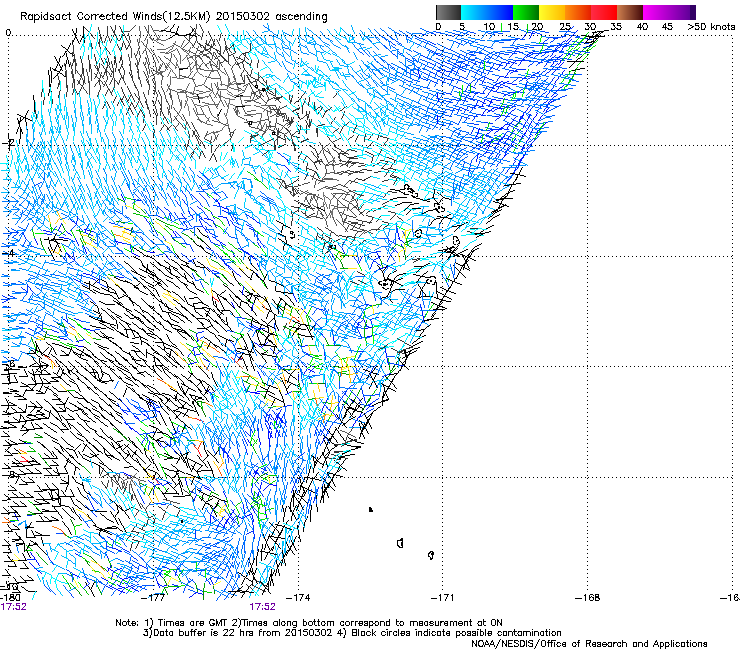
Task: Click the "-171" longitude axis label
Action: (443, 598)
